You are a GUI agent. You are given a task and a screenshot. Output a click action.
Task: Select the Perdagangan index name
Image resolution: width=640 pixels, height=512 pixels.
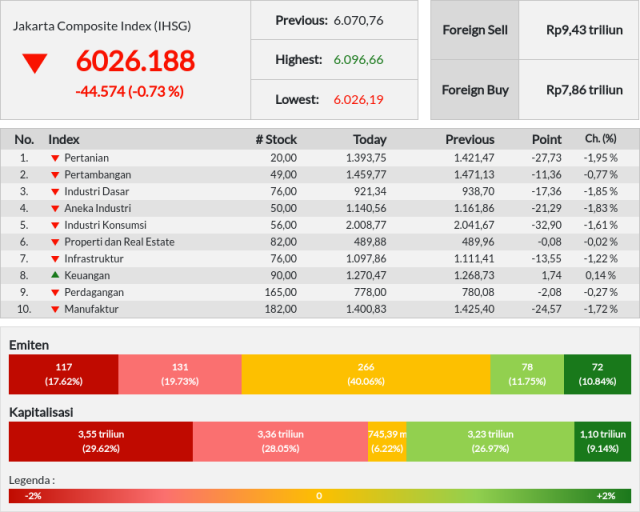(x=94, y=292)
